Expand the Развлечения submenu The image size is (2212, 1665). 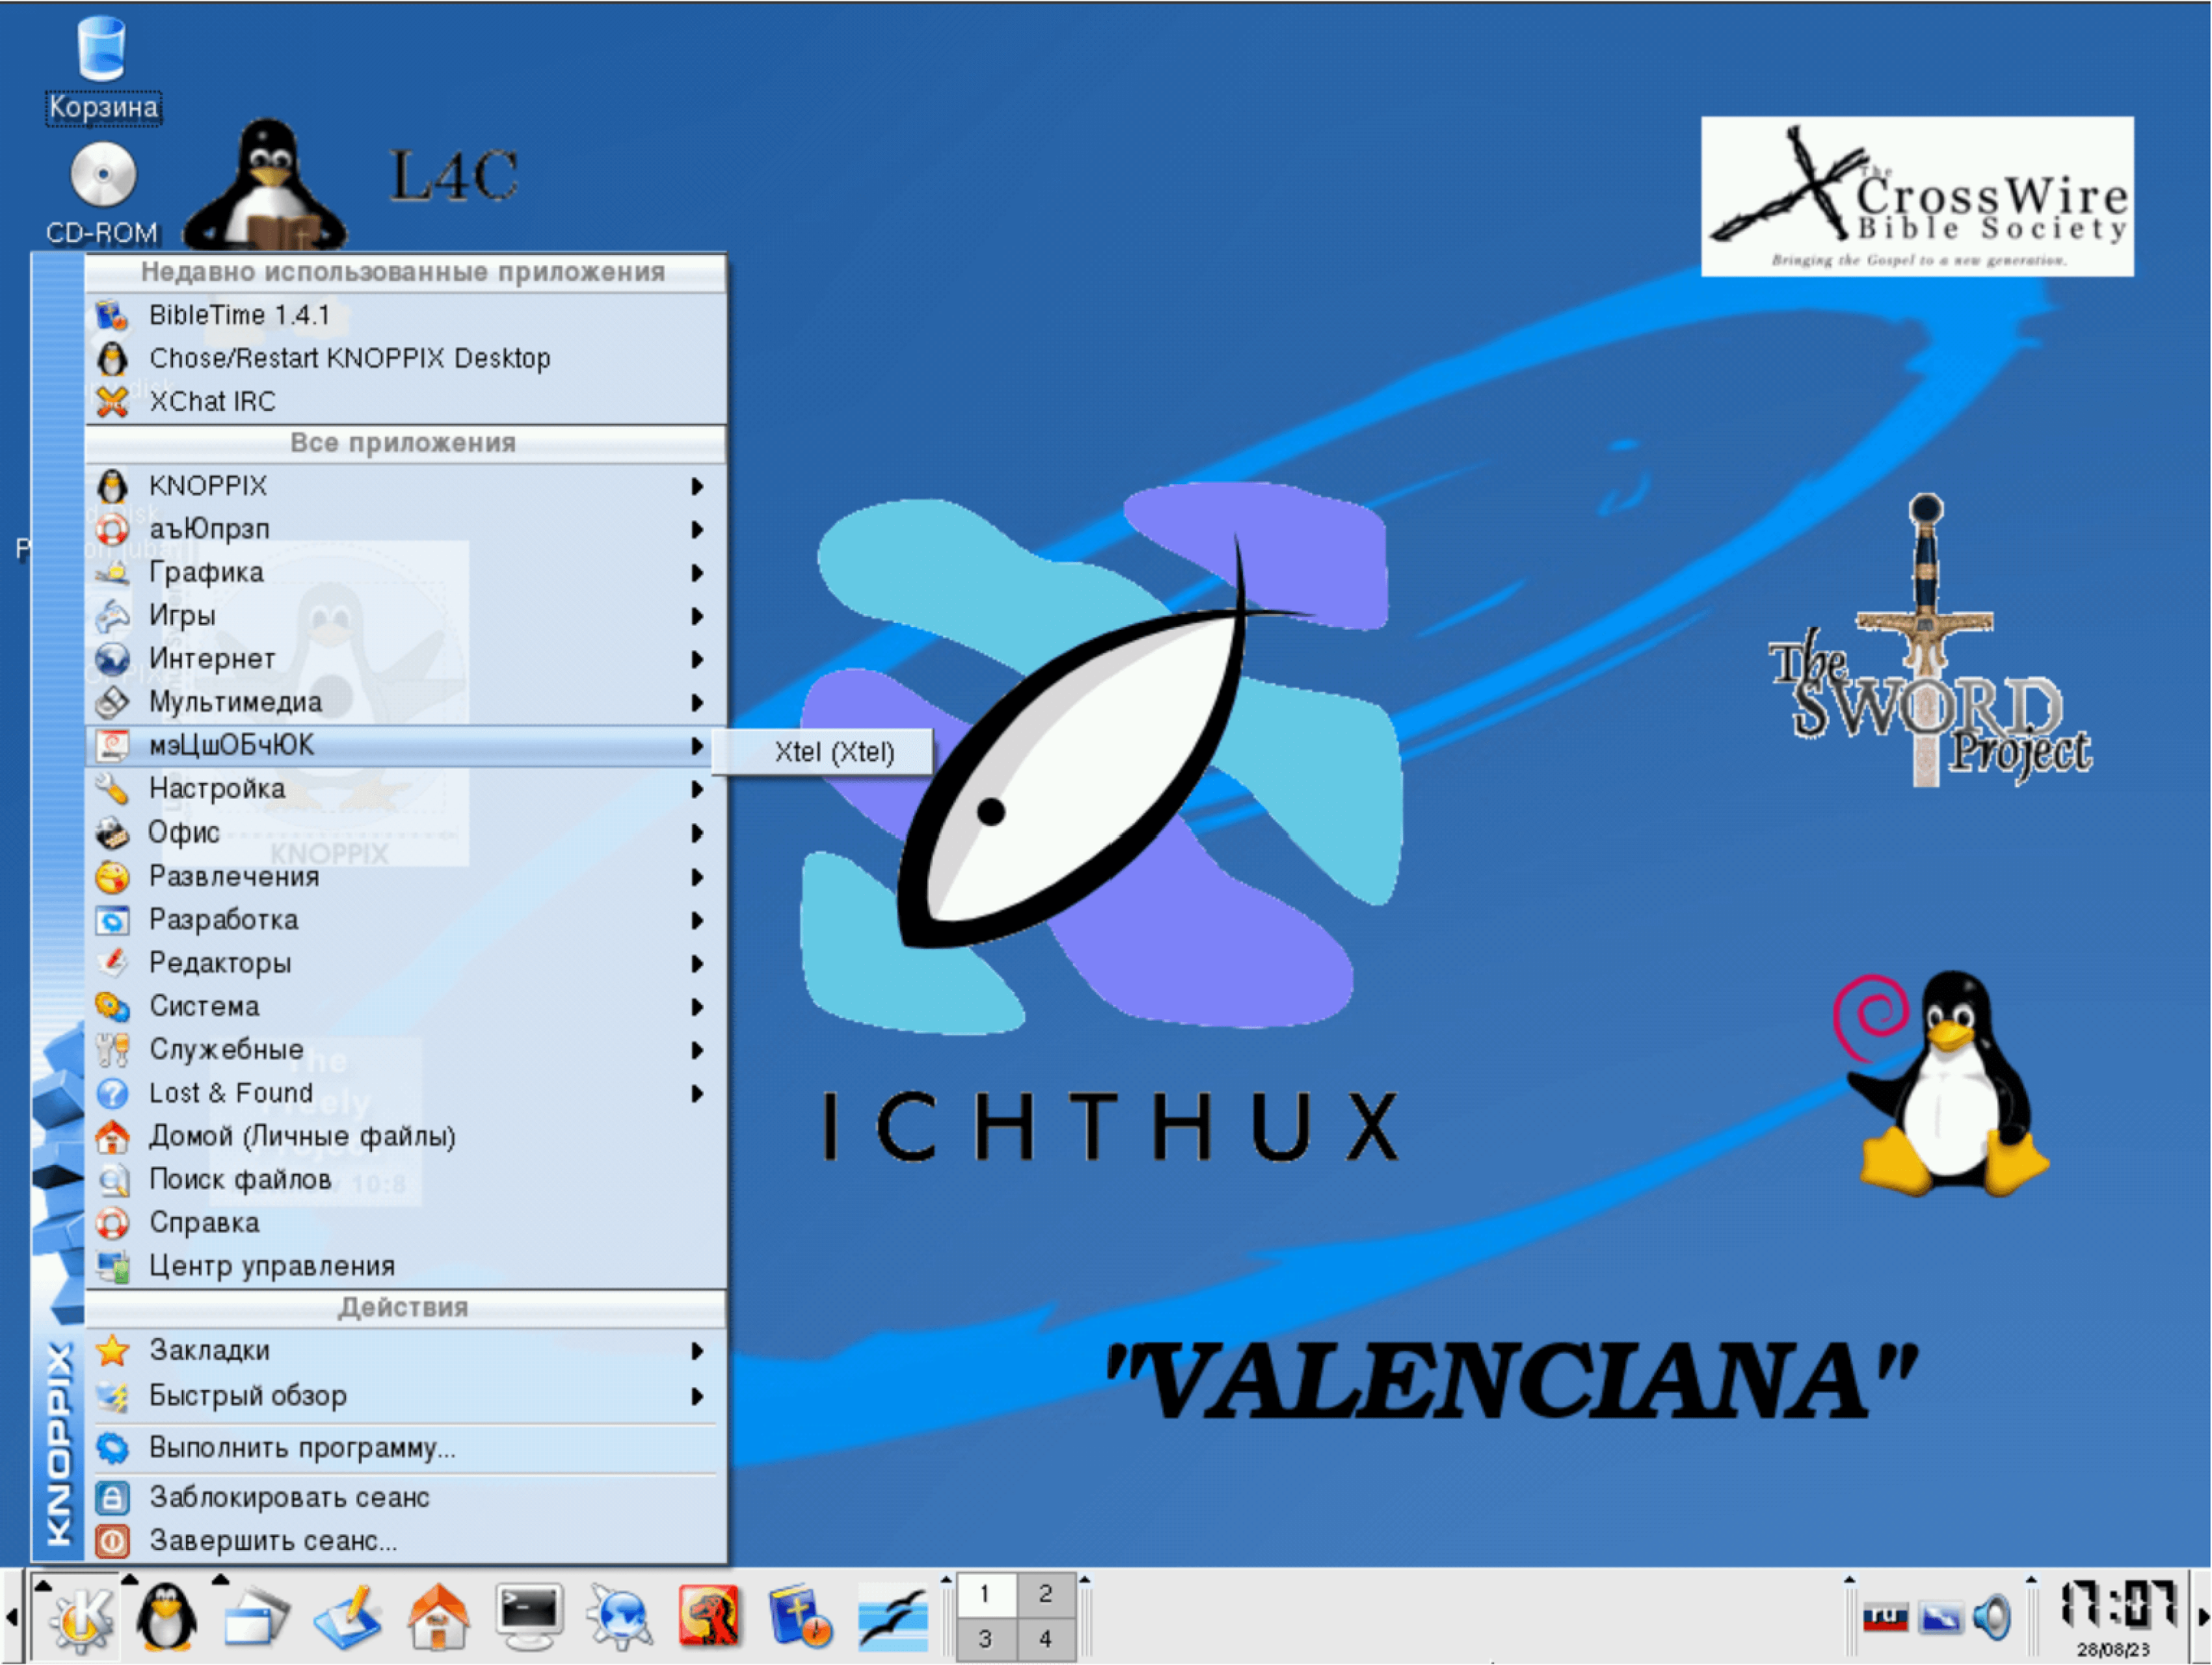tap(406, 877)
